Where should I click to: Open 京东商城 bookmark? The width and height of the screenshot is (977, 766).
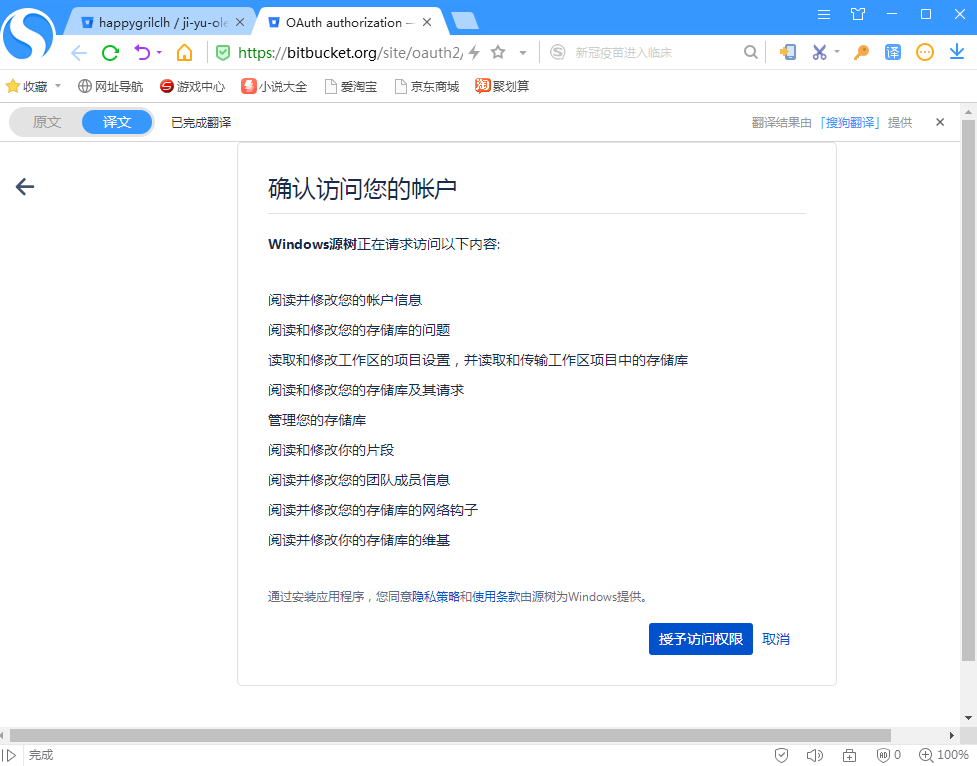point(427,87)
